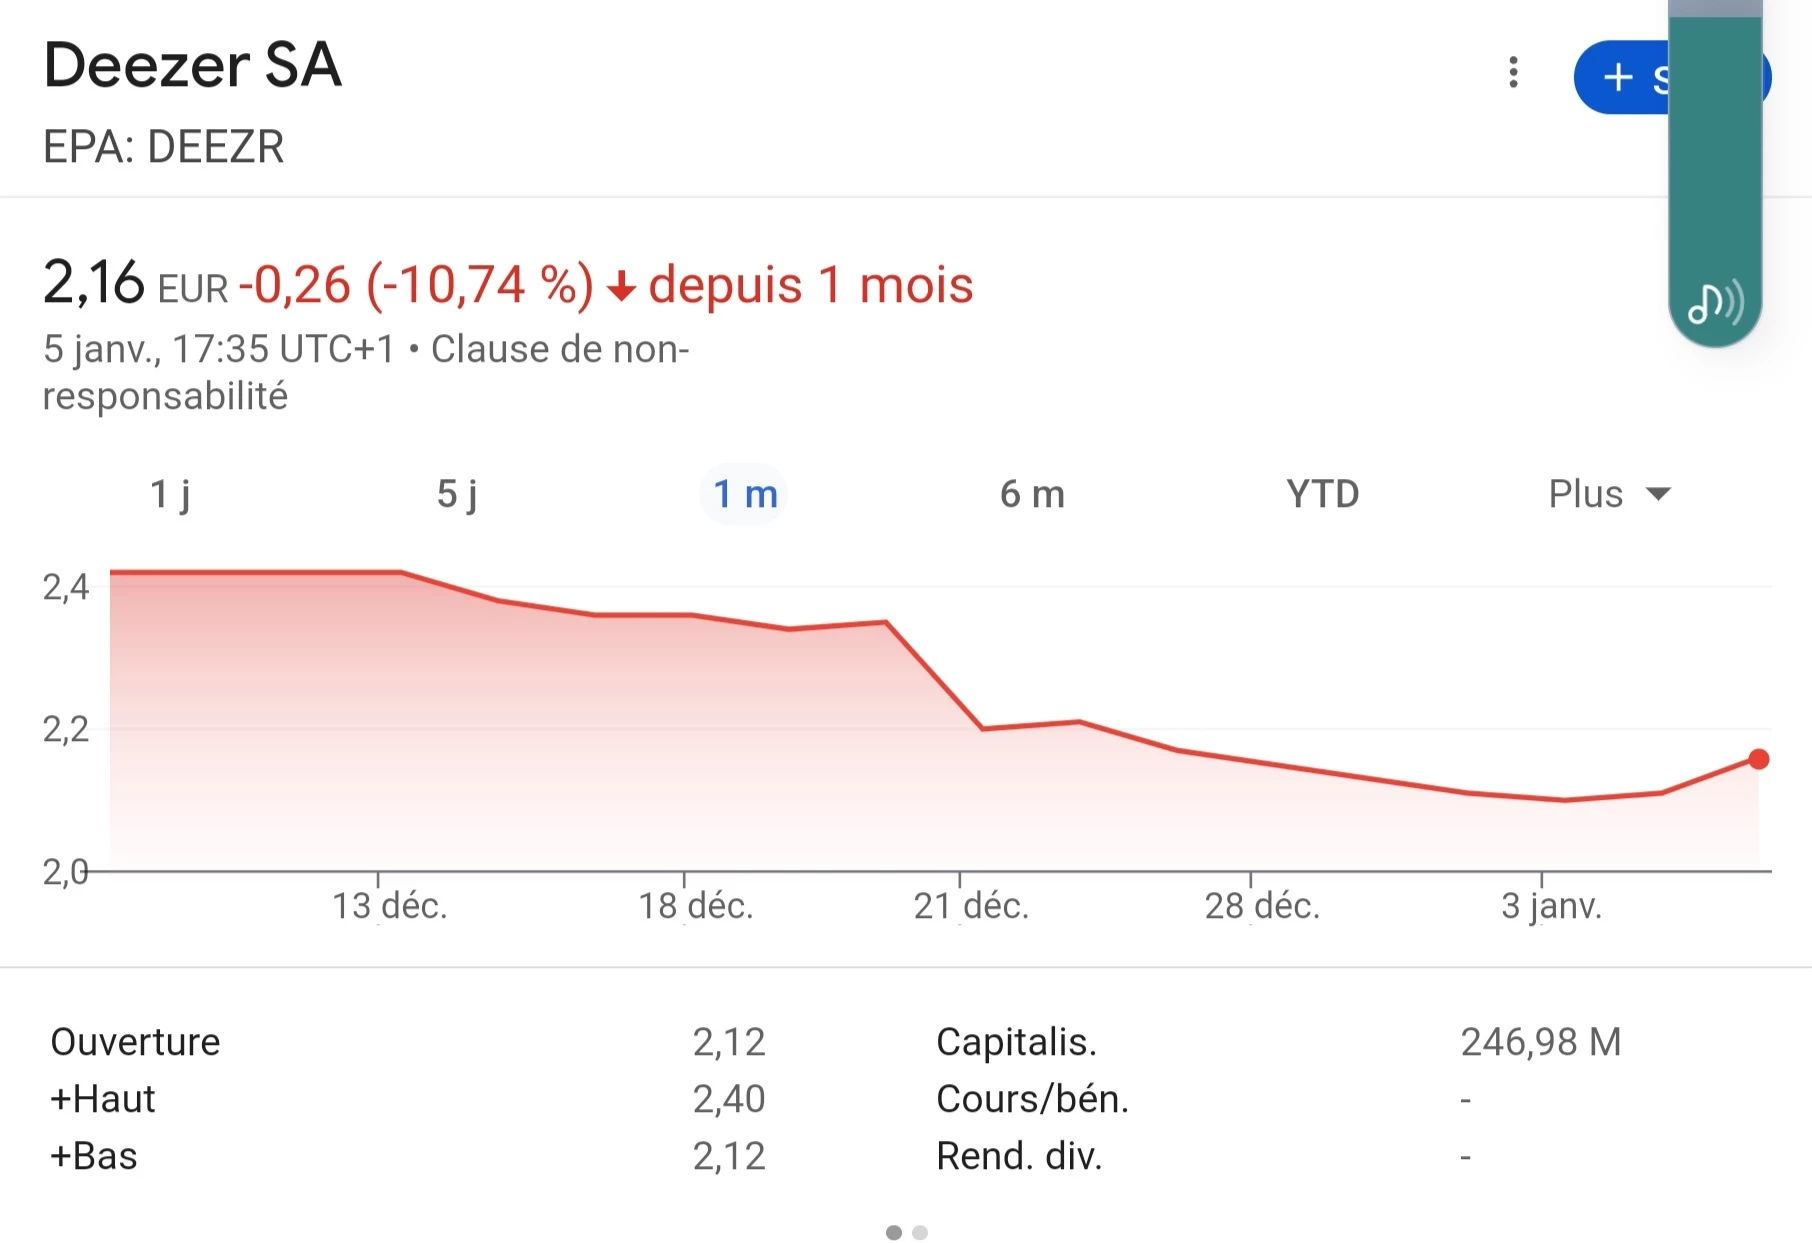Select the 5 j time range

coord(457,494)
